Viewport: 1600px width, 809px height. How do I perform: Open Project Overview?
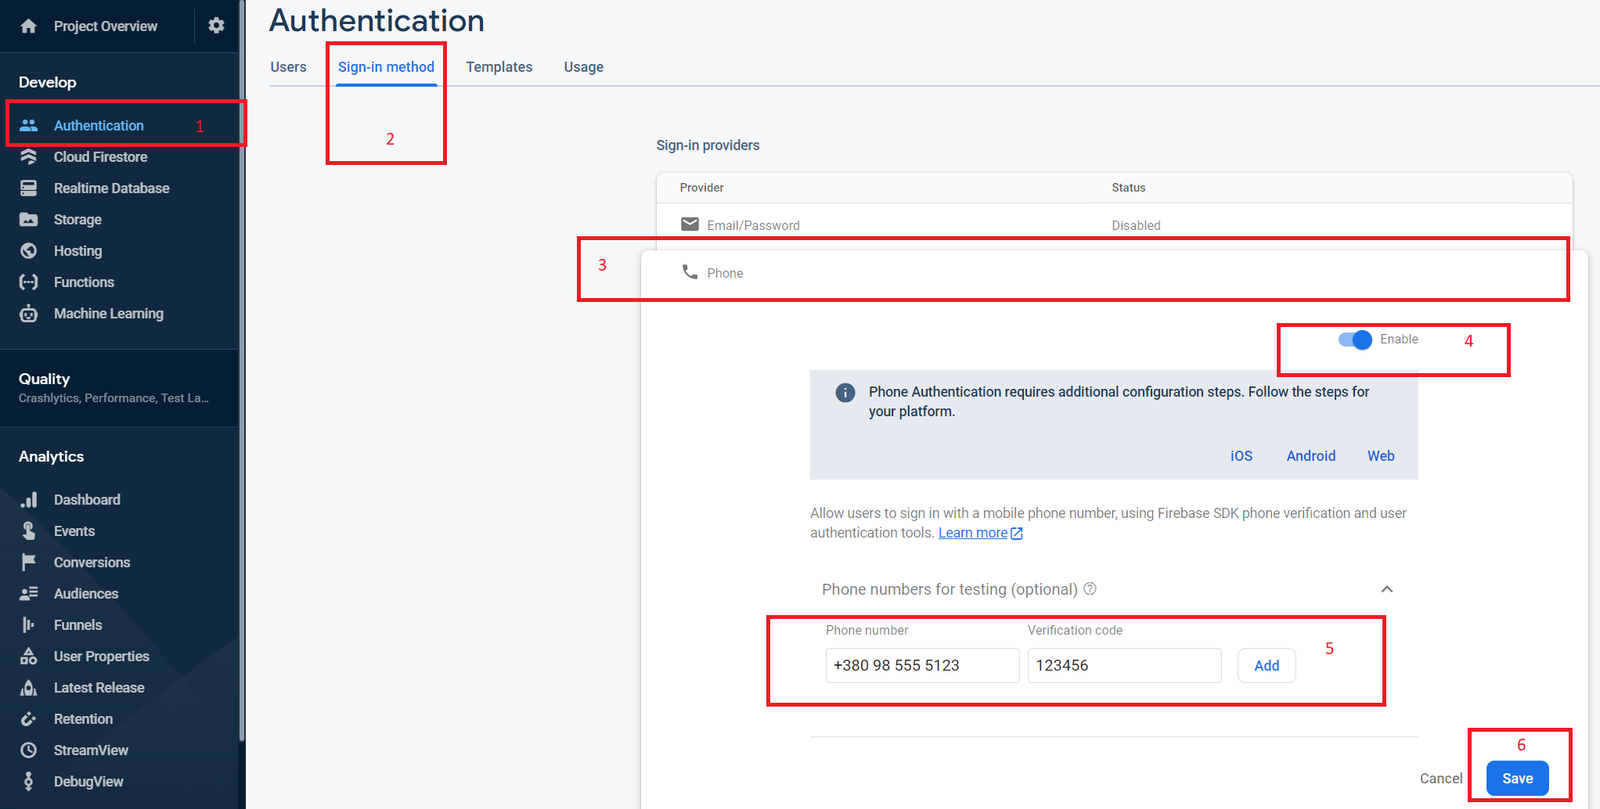pos(106,26)
